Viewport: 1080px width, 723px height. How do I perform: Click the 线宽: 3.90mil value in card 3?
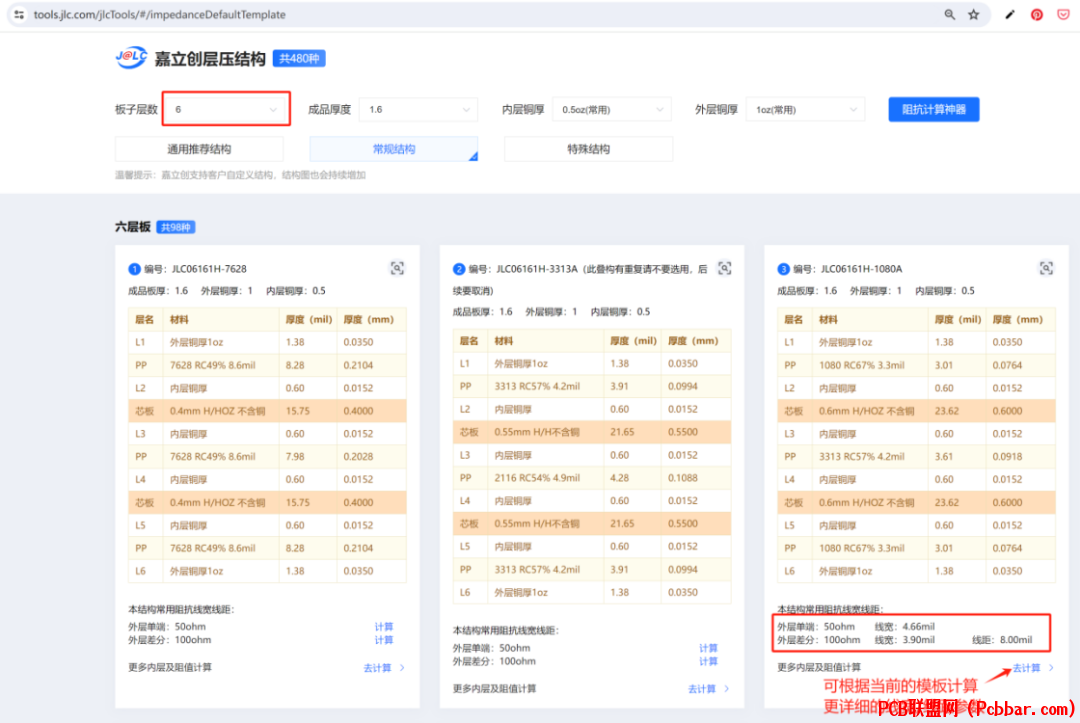pos(904,640)
